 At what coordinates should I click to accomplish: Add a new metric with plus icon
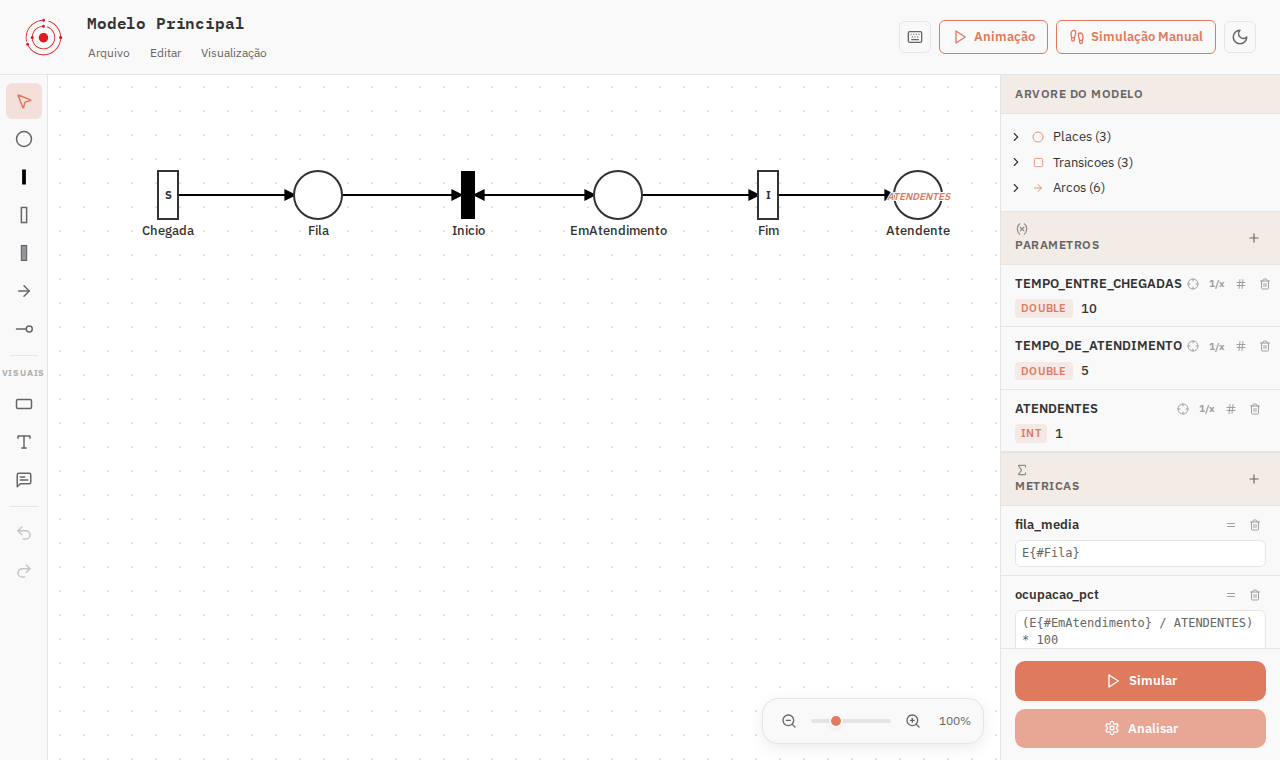[1254, 479]
